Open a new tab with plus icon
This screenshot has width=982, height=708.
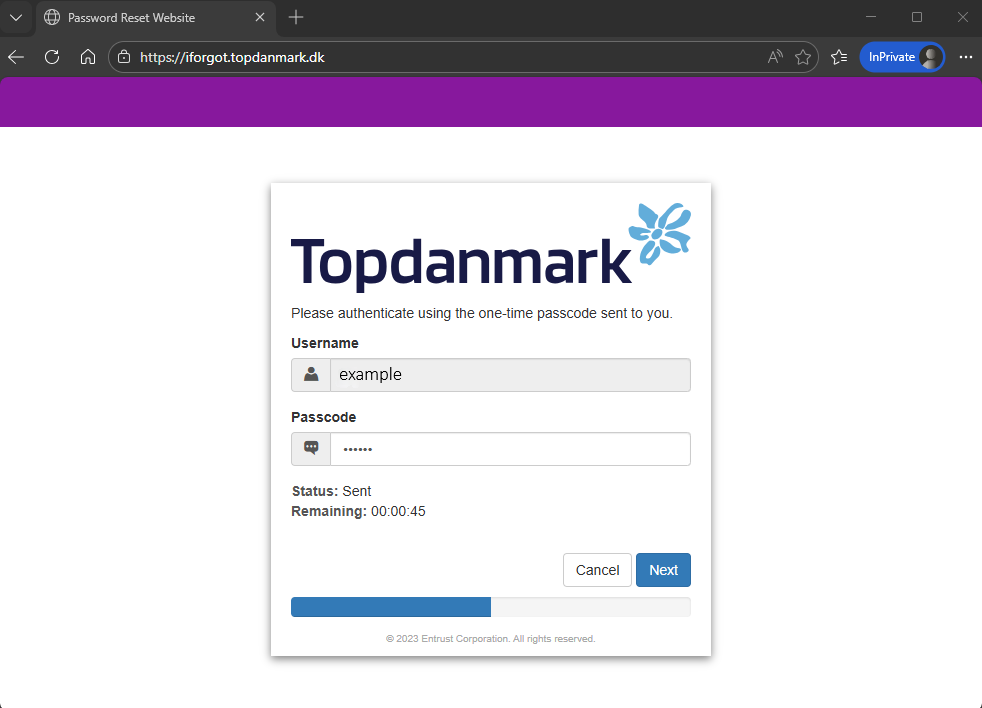296,18
